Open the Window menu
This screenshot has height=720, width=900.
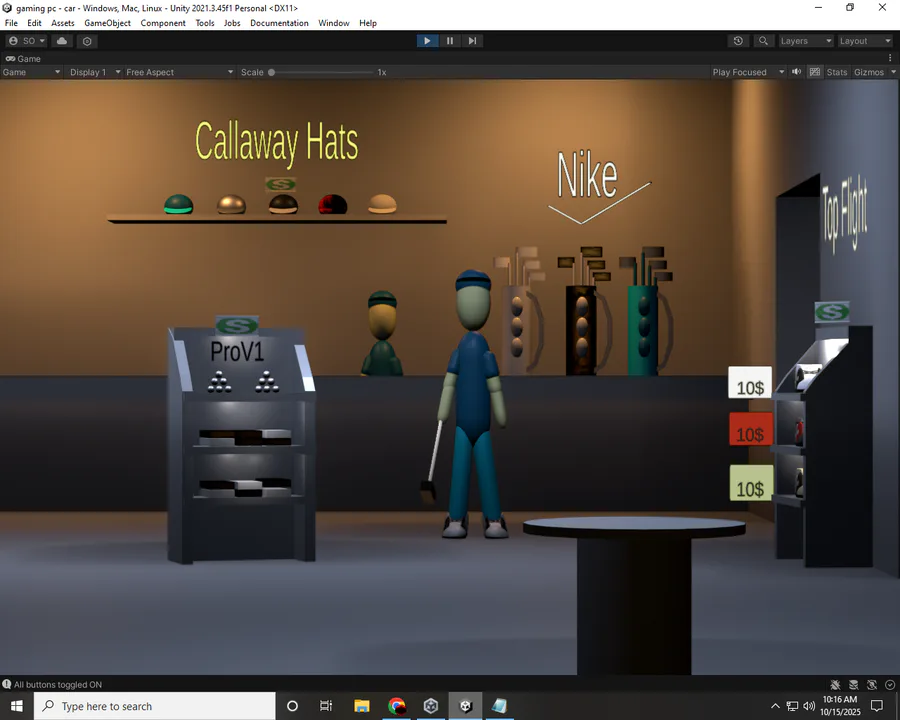click(334, 23)
